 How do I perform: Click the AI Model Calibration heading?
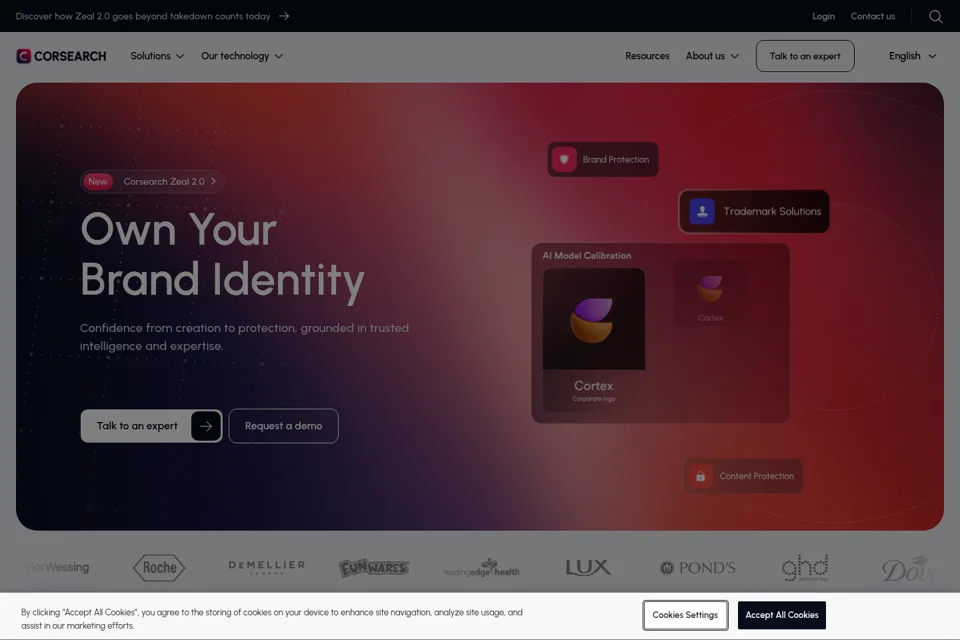(587, 256)
